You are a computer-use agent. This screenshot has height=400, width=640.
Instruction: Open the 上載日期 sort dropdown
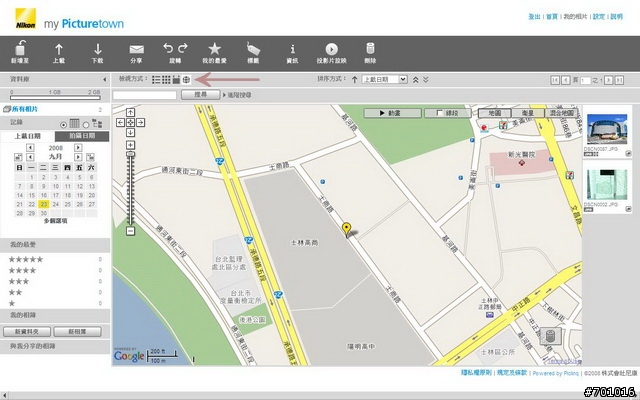tap(385, 79)
